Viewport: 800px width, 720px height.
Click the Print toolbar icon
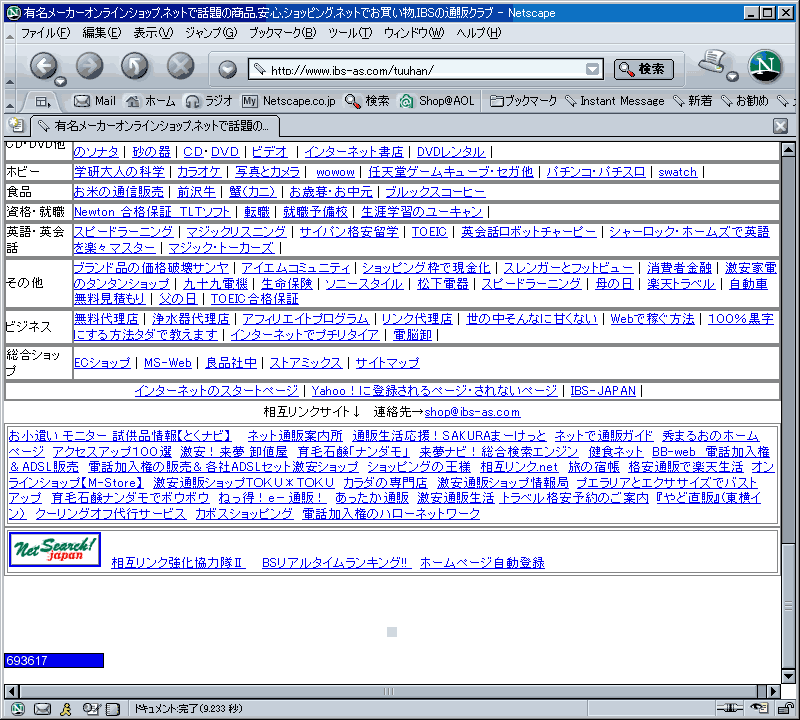point(712,62)
